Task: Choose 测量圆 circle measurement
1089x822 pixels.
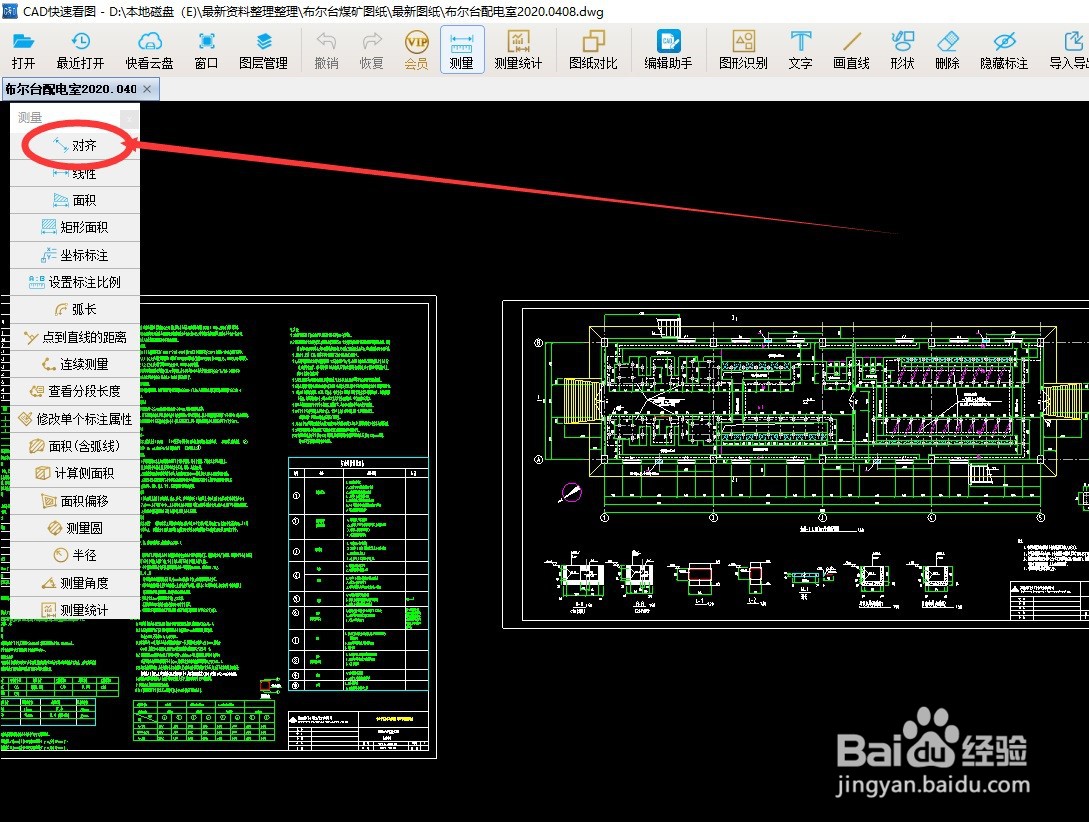Action: tap(75, 528)
